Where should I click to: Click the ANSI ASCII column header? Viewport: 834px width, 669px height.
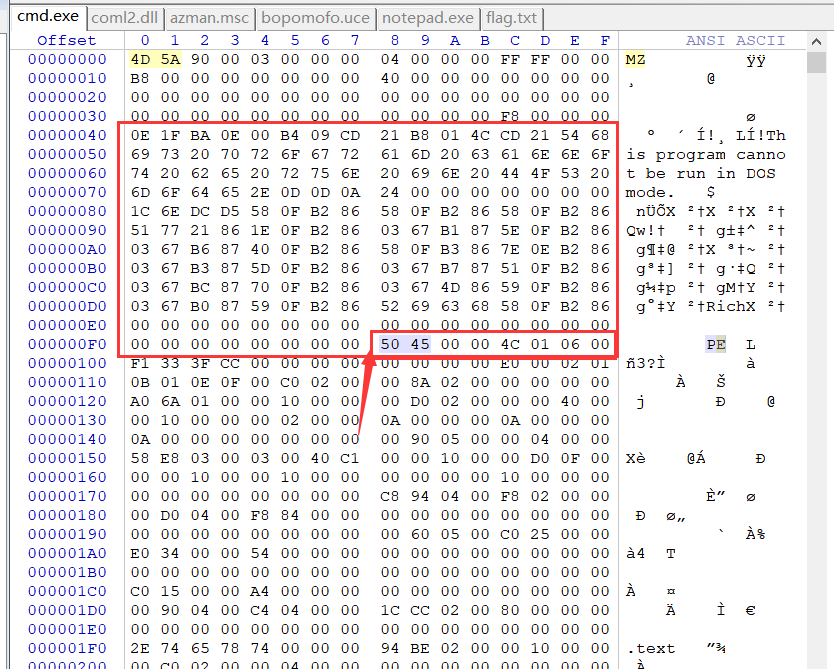coord(735,40)
